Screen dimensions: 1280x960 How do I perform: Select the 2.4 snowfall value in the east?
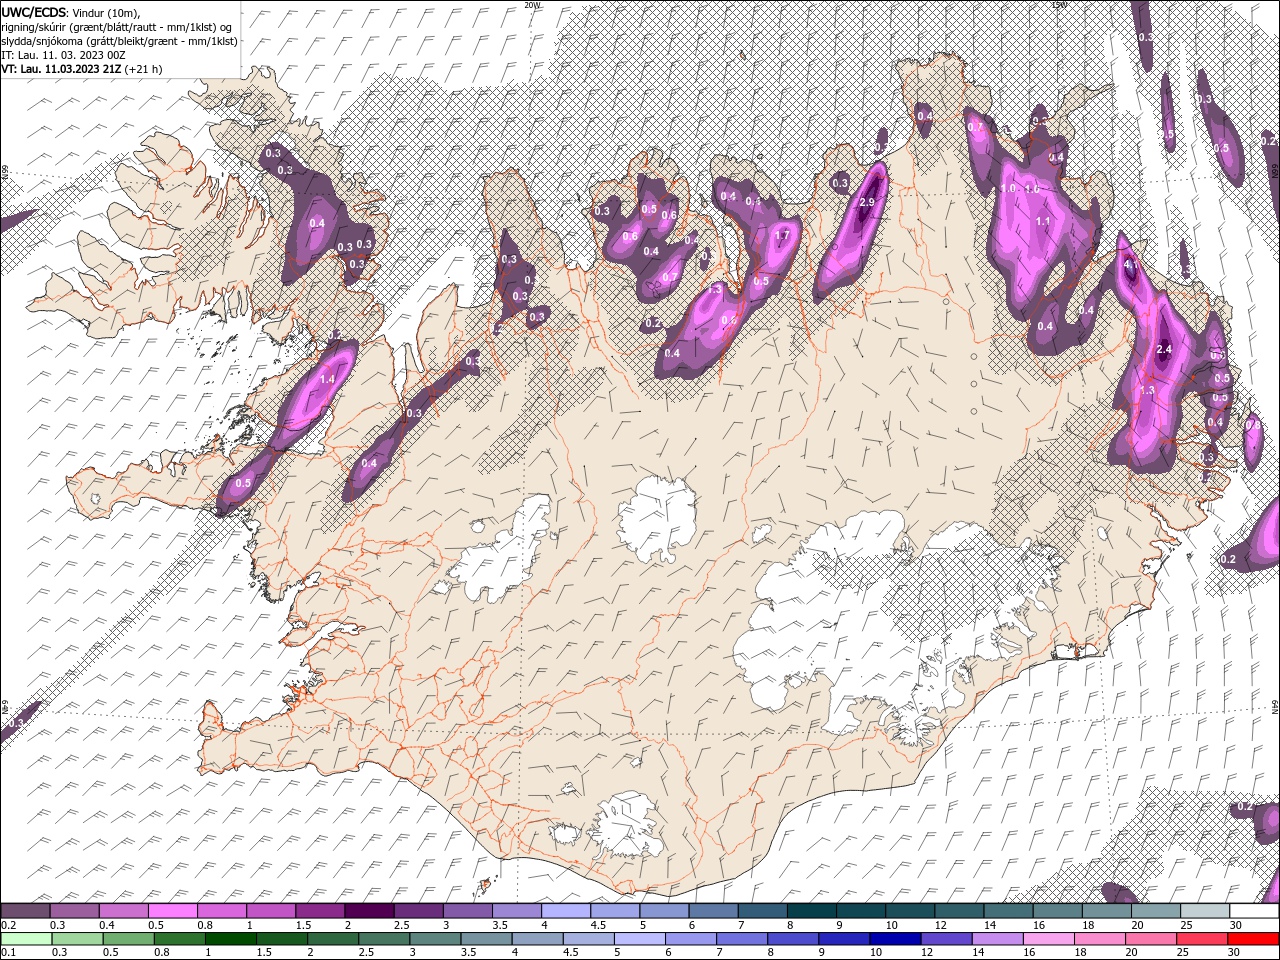click(x=1164, y=349)
